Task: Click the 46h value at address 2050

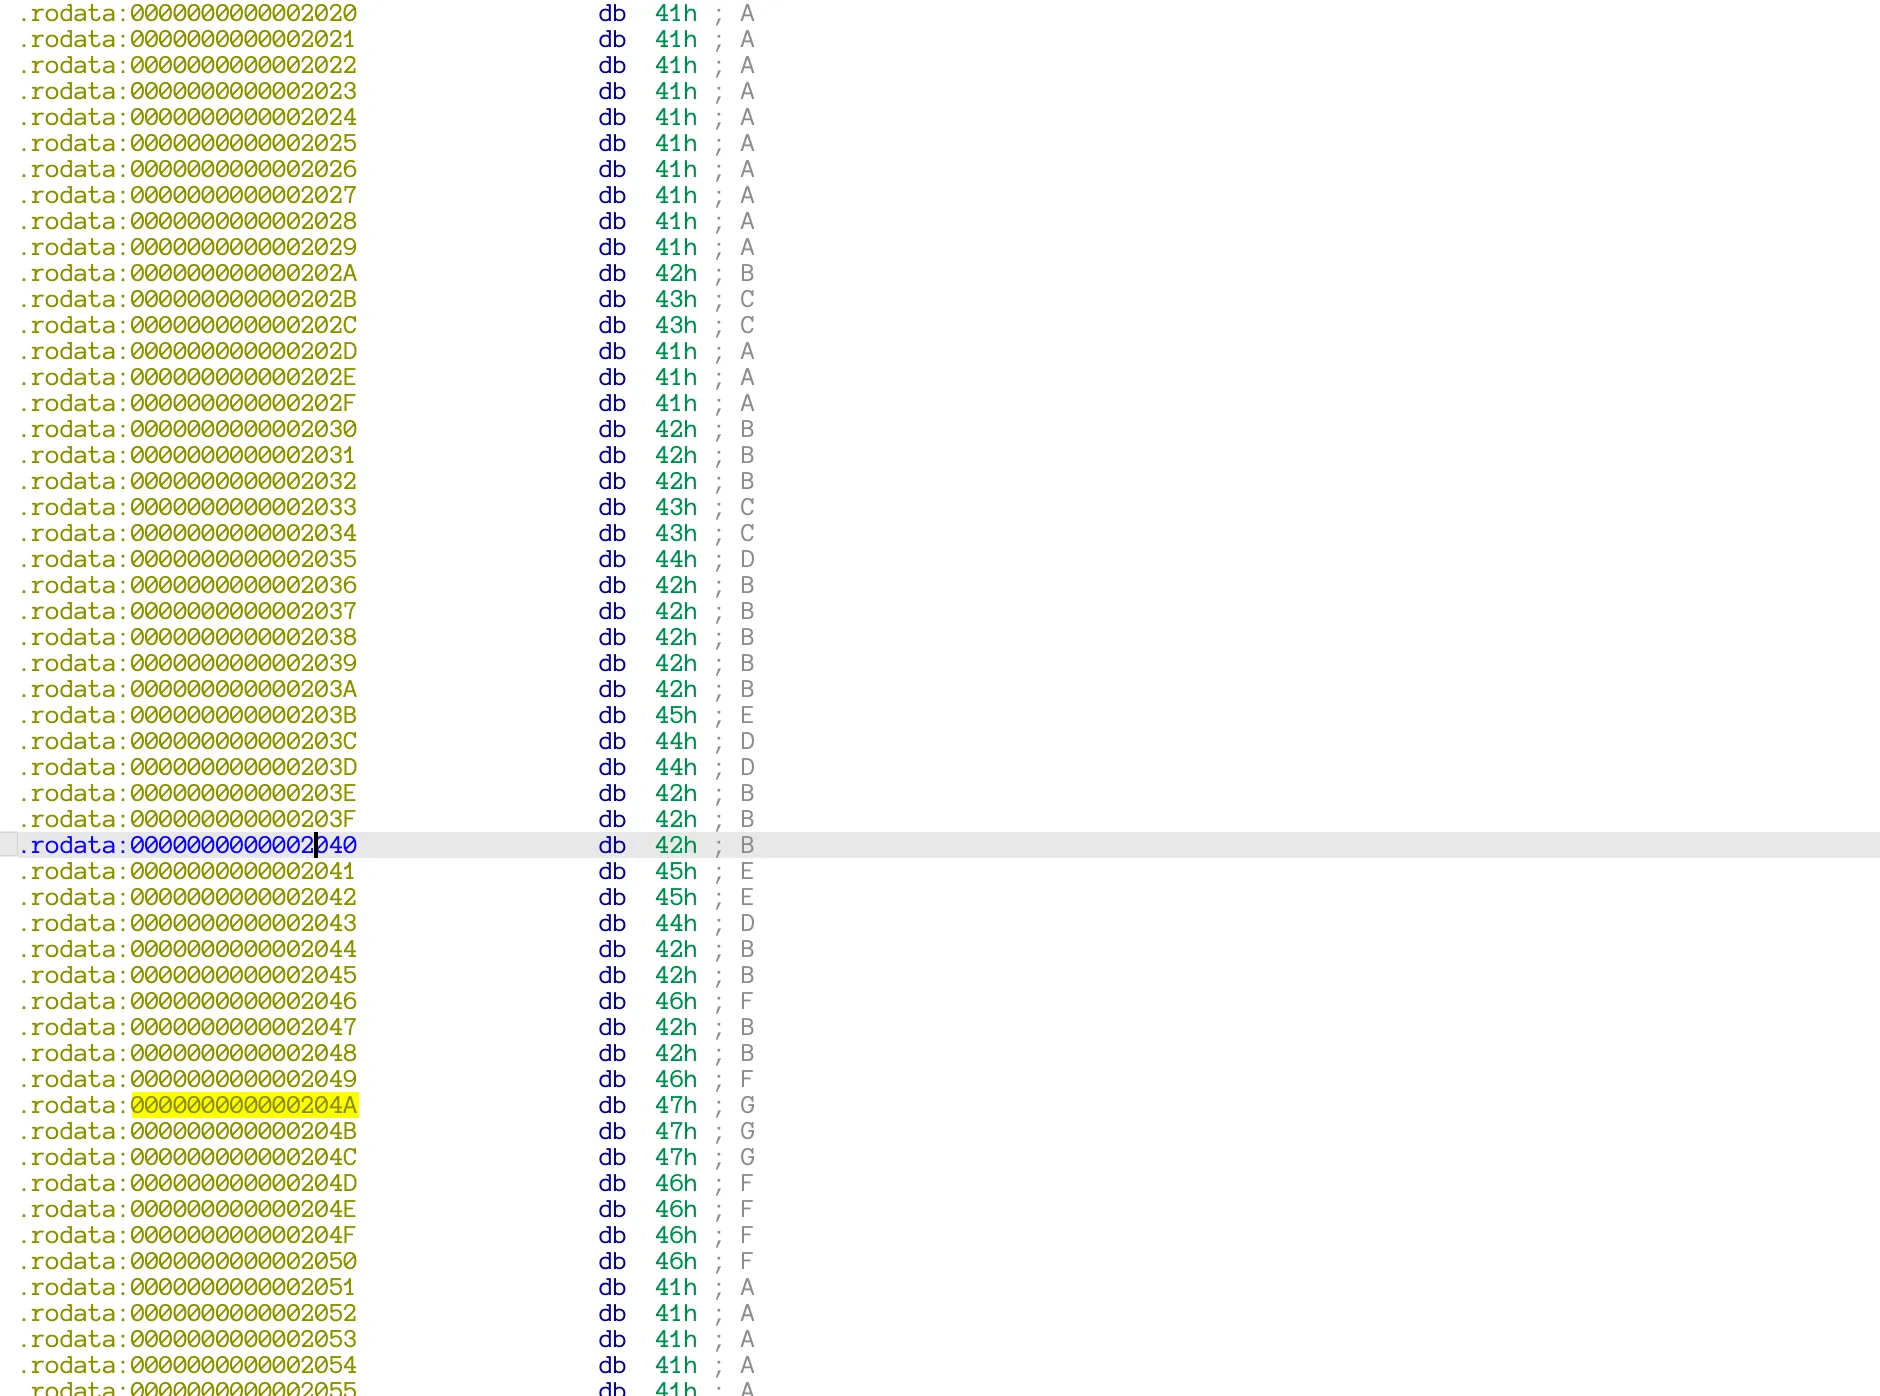Action: pyautogui.click(x=675, y=1261)
